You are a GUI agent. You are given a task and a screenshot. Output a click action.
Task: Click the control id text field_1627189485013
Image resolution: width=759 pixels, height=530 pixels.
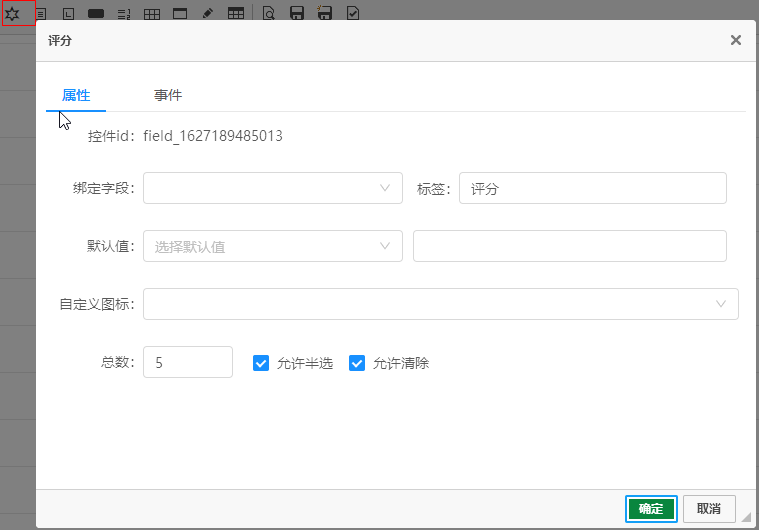coord(213,136)
